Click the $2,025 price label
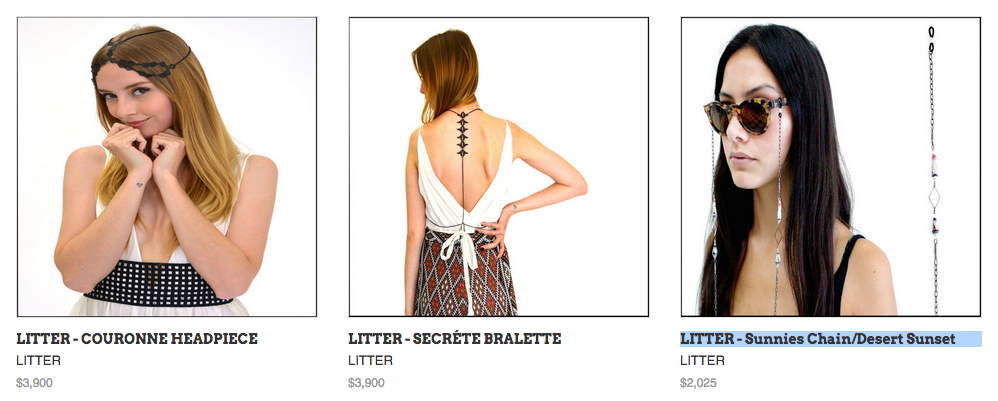Image resolution: width=998 pixels, height=401 pixels. tap(698, 383)
